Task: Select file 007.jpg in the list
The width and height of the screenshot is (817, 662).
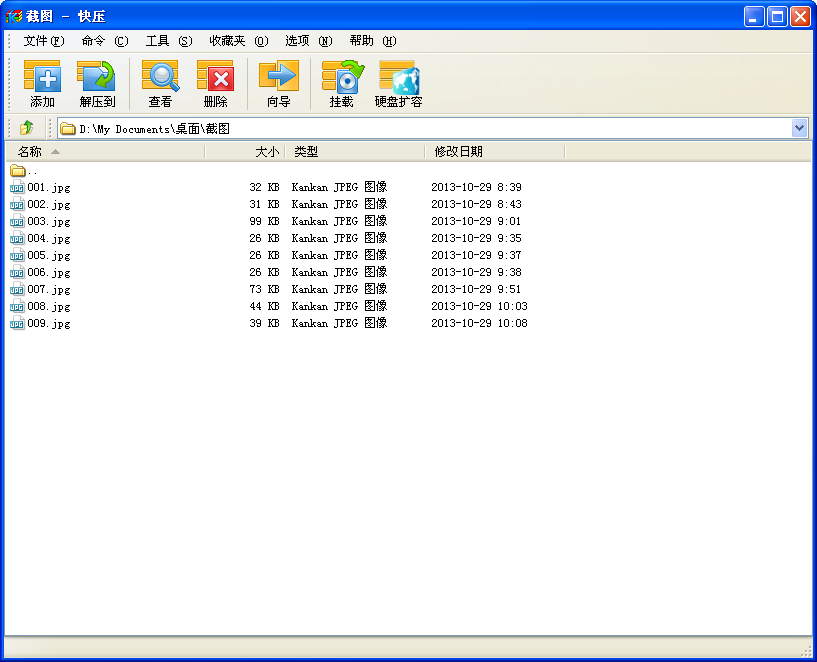Action: (48, 289)
